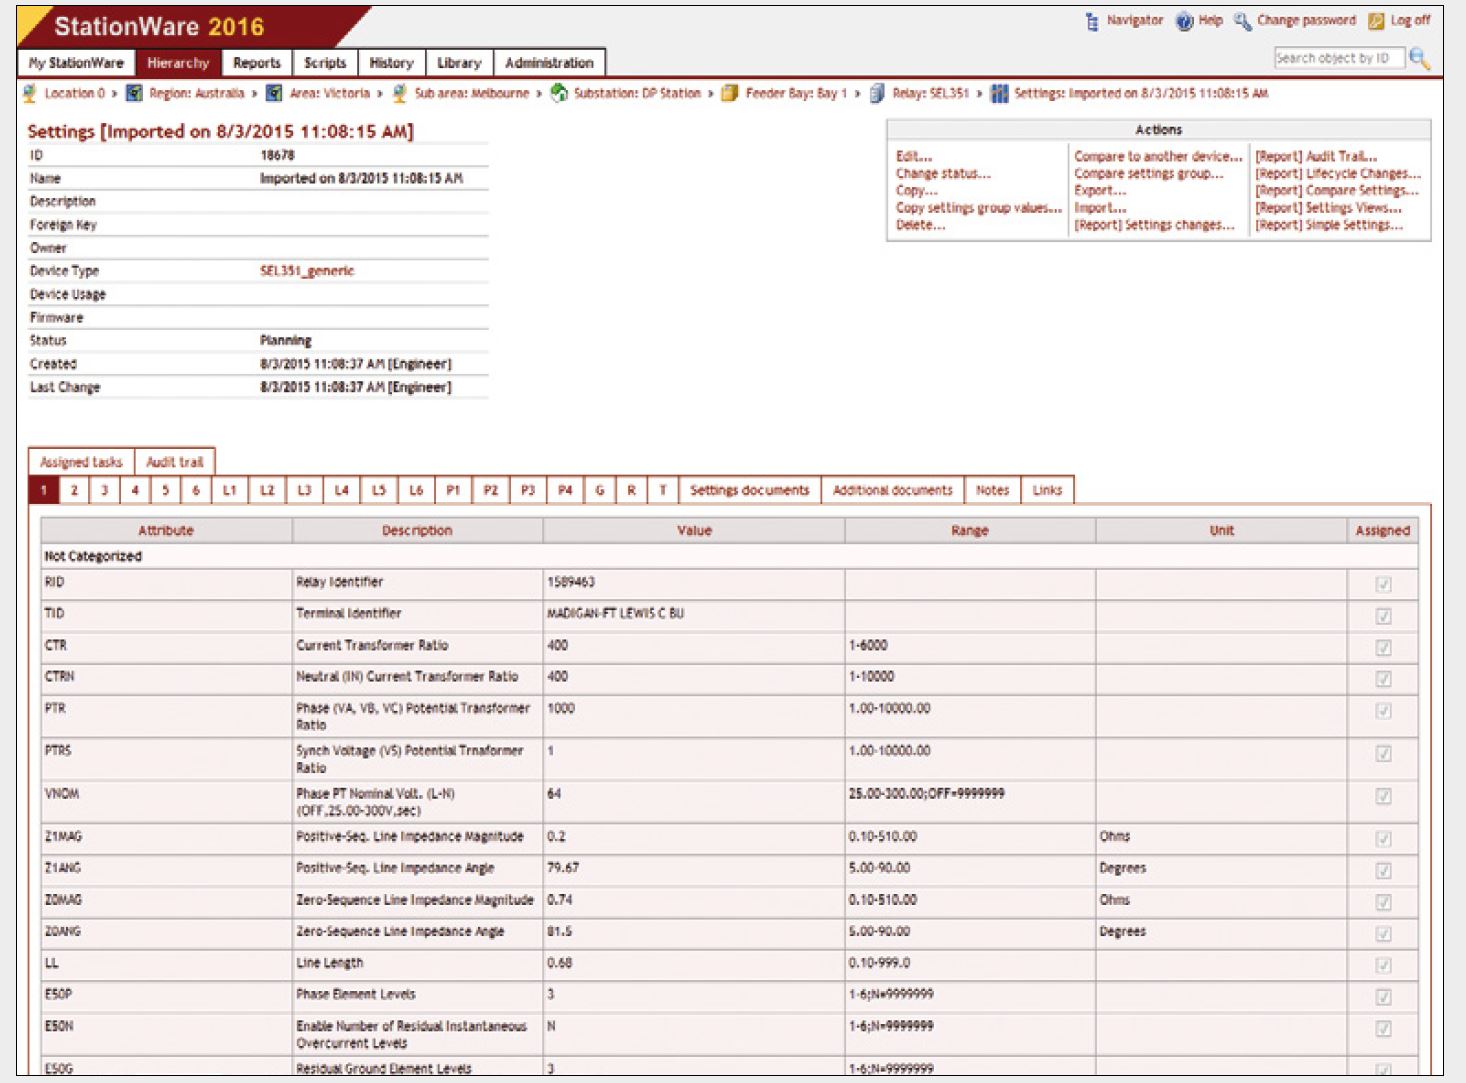Open the Reports menu tab
The width and height of the screenshot is (1466, 1083).
pyautogui.click(x=257, y=63)
